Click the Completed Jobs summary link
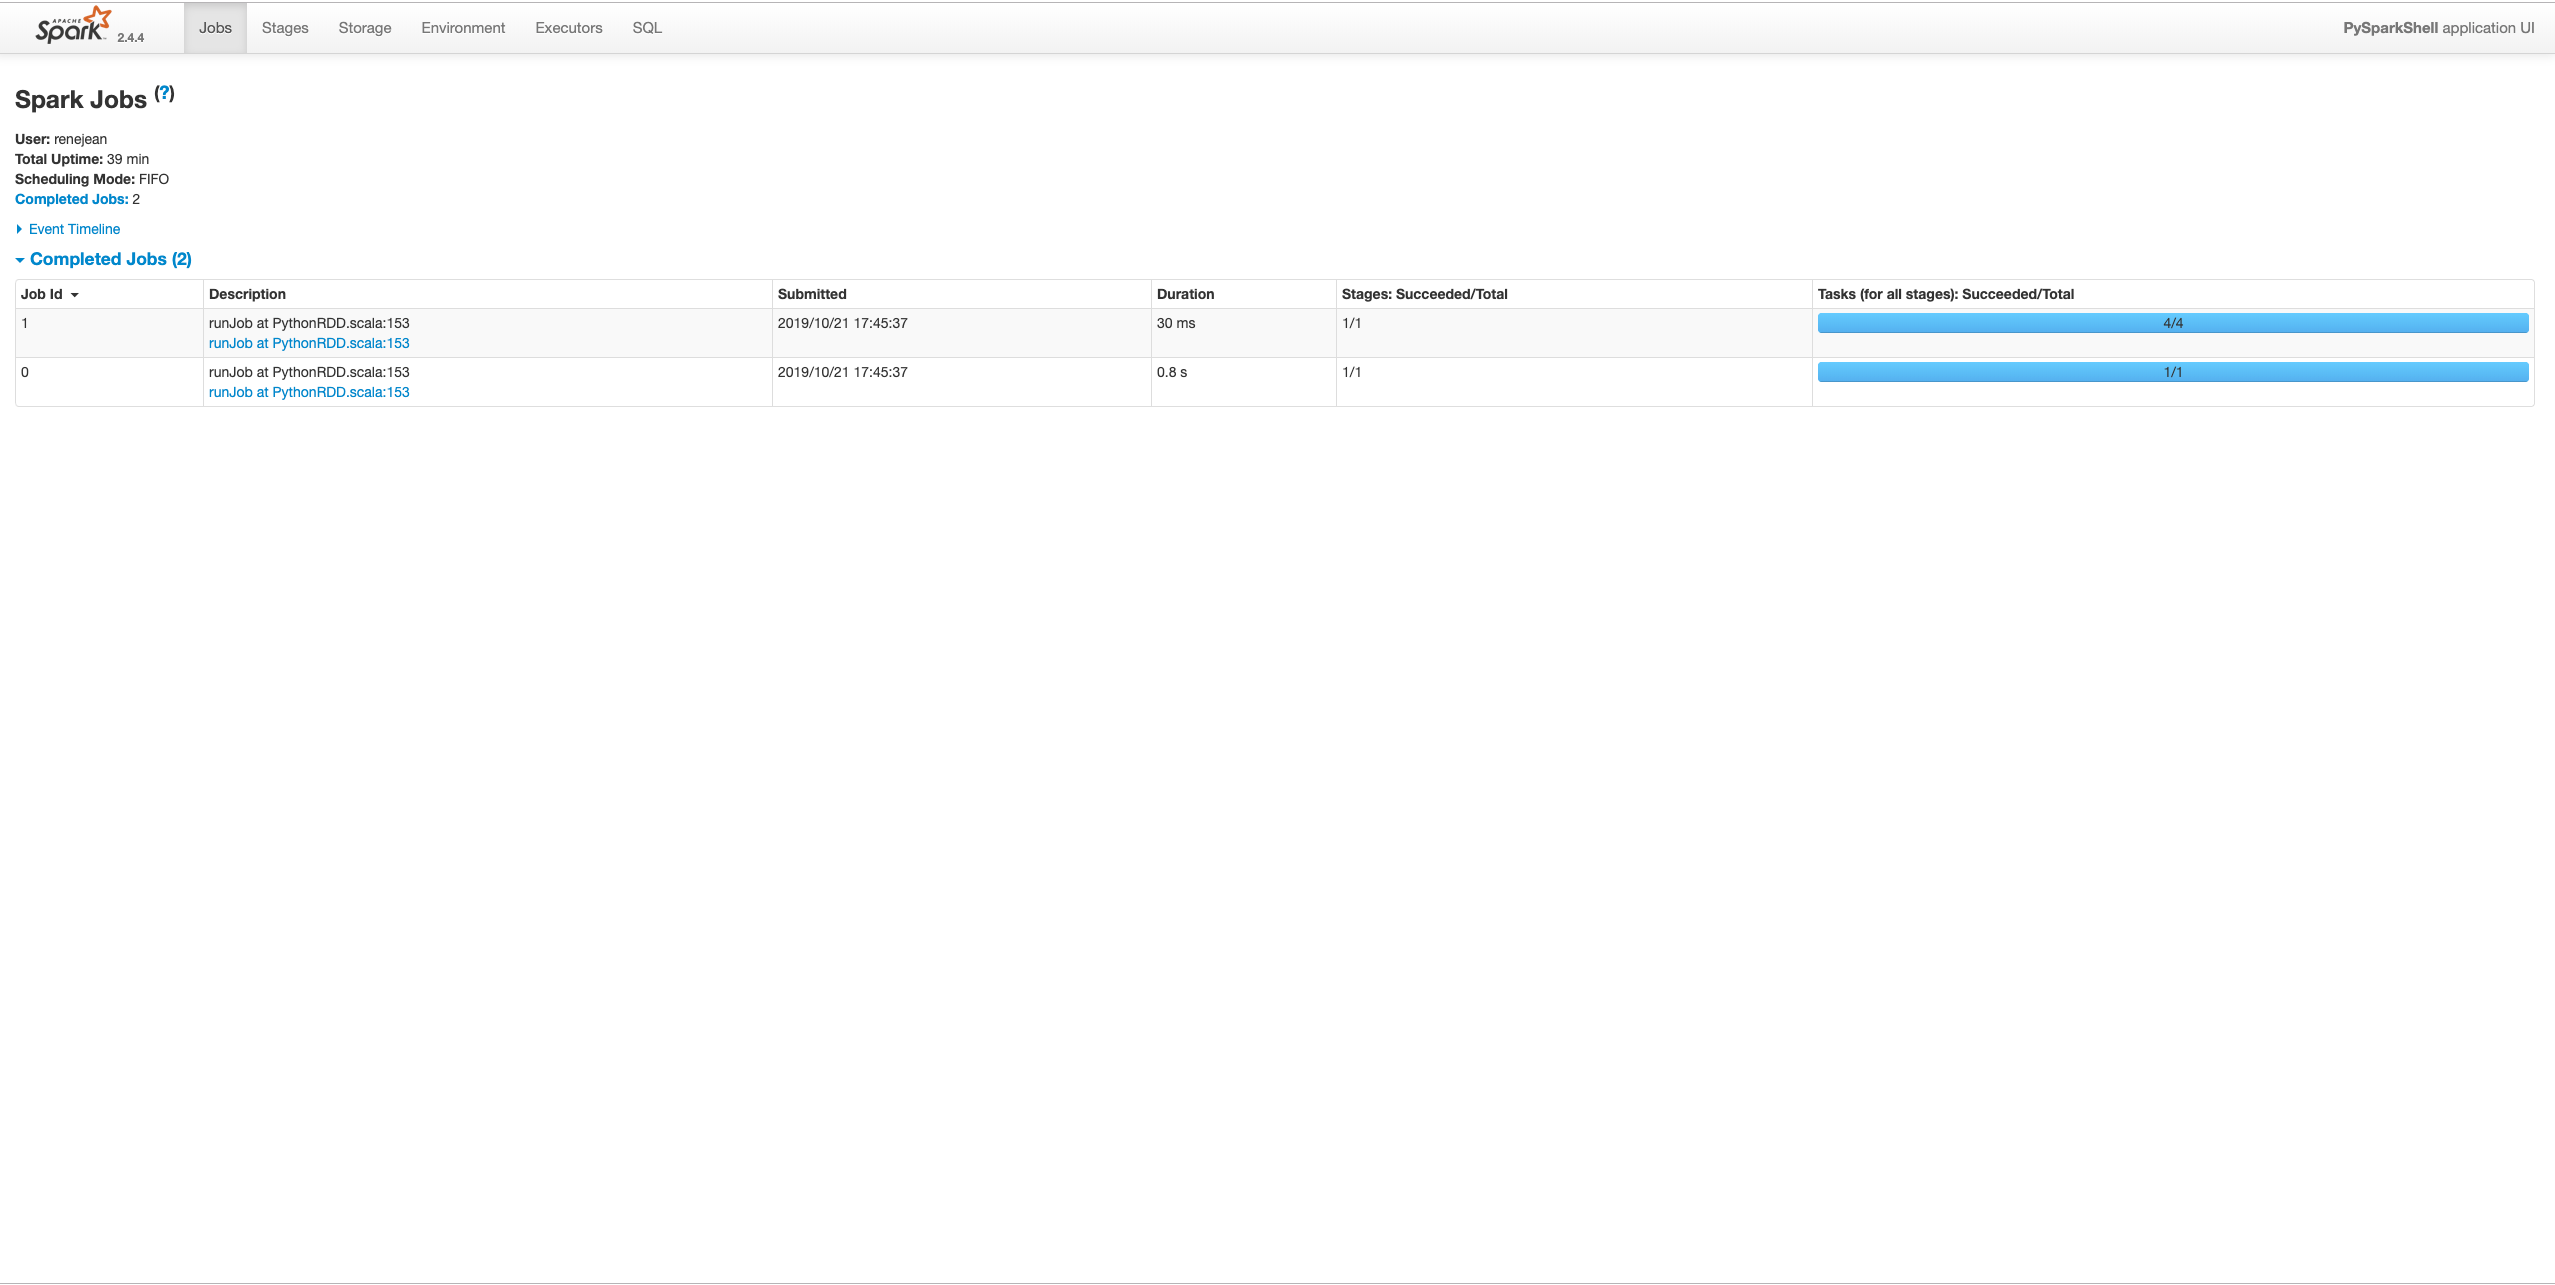The height and width of the screenshot is (1285, 2555). [71, 199]
